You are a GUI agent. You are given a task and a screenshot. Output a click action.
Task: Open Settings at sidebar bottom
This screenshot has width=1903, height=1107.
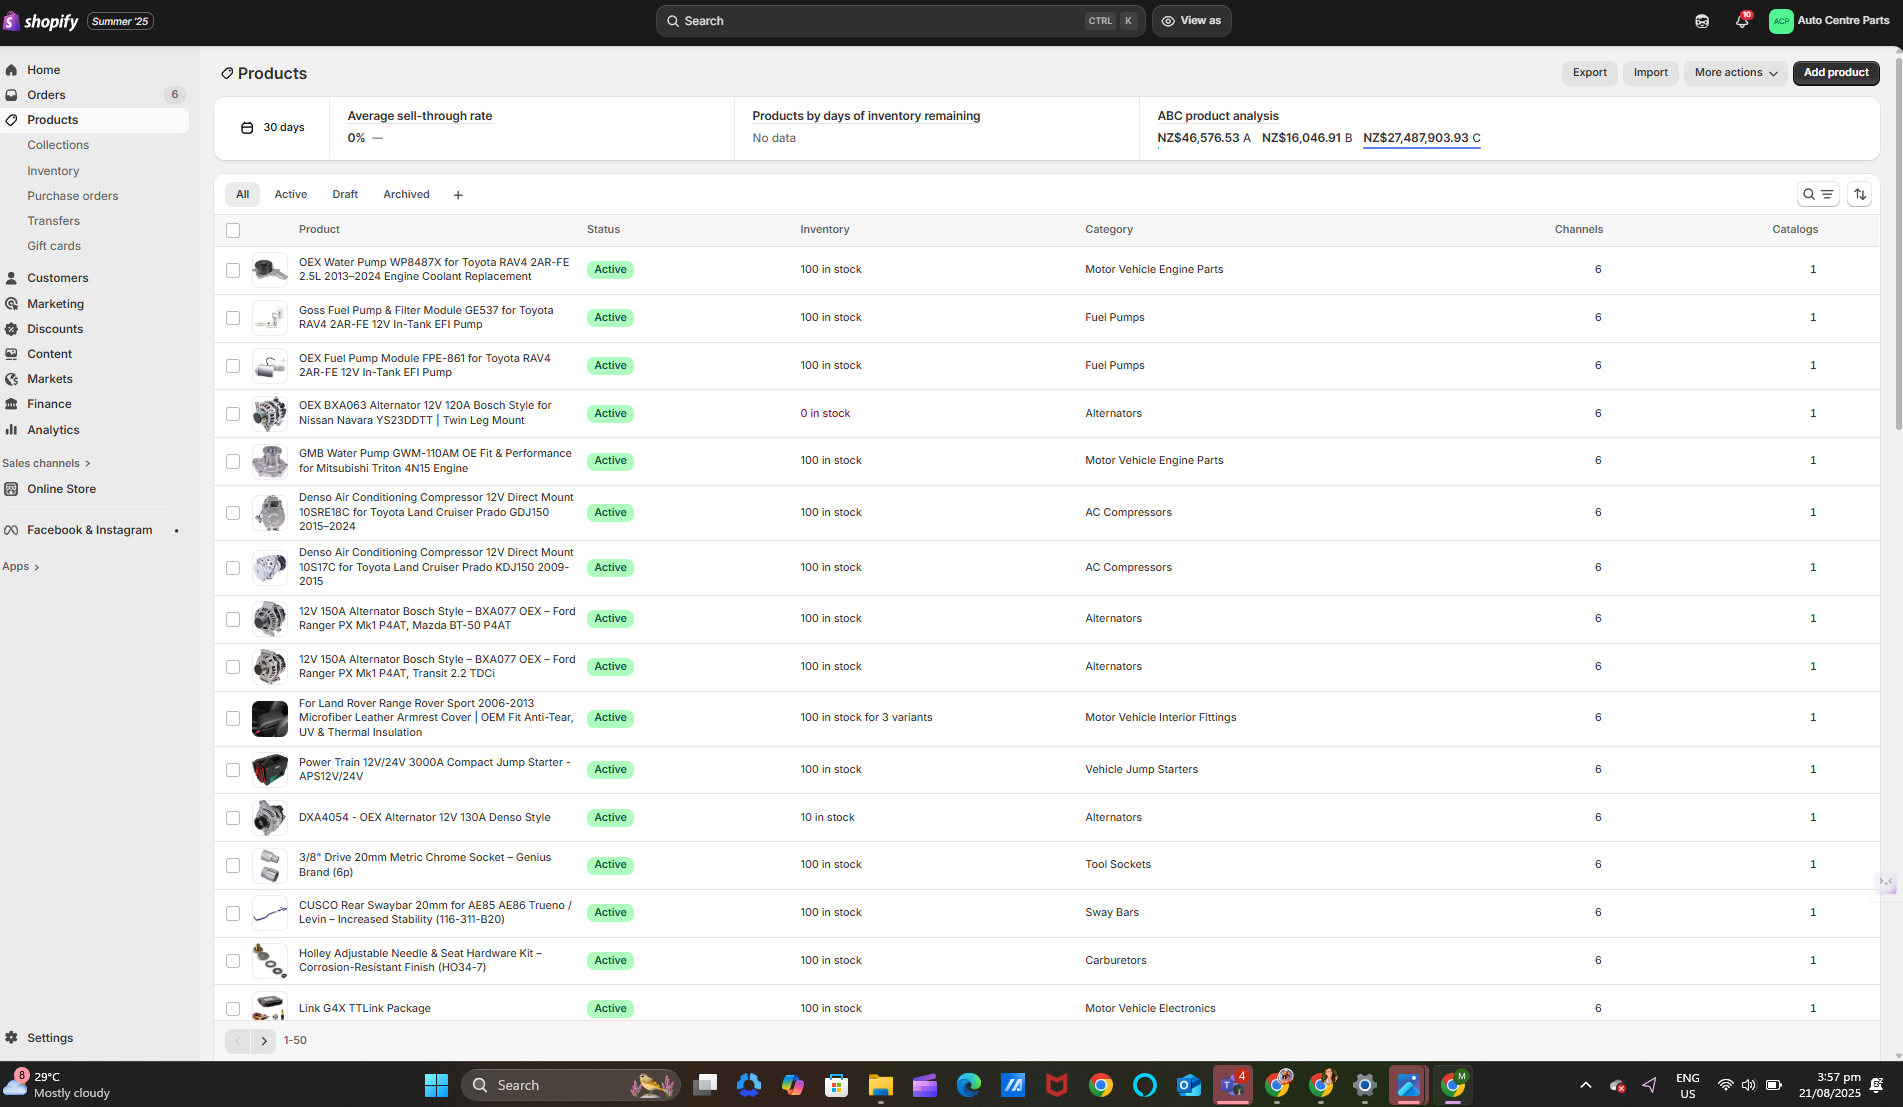click(50, 1038)
